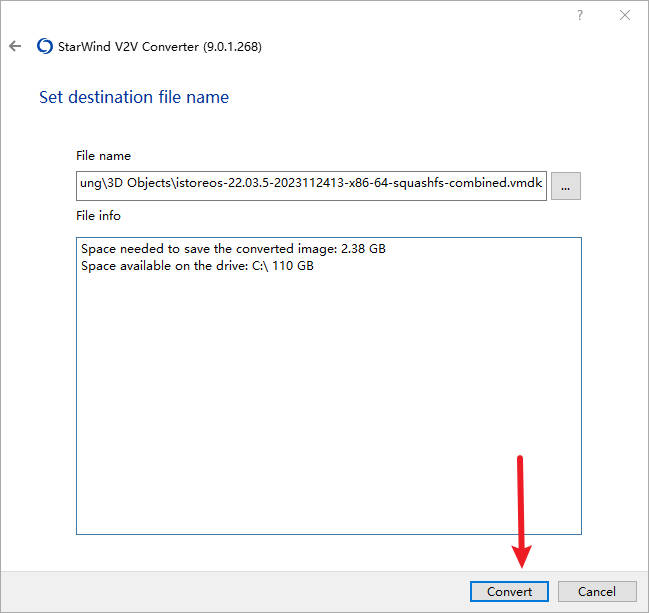Close the converter window
This screenshot has width=649, height=613.
(x=625, y=15)
